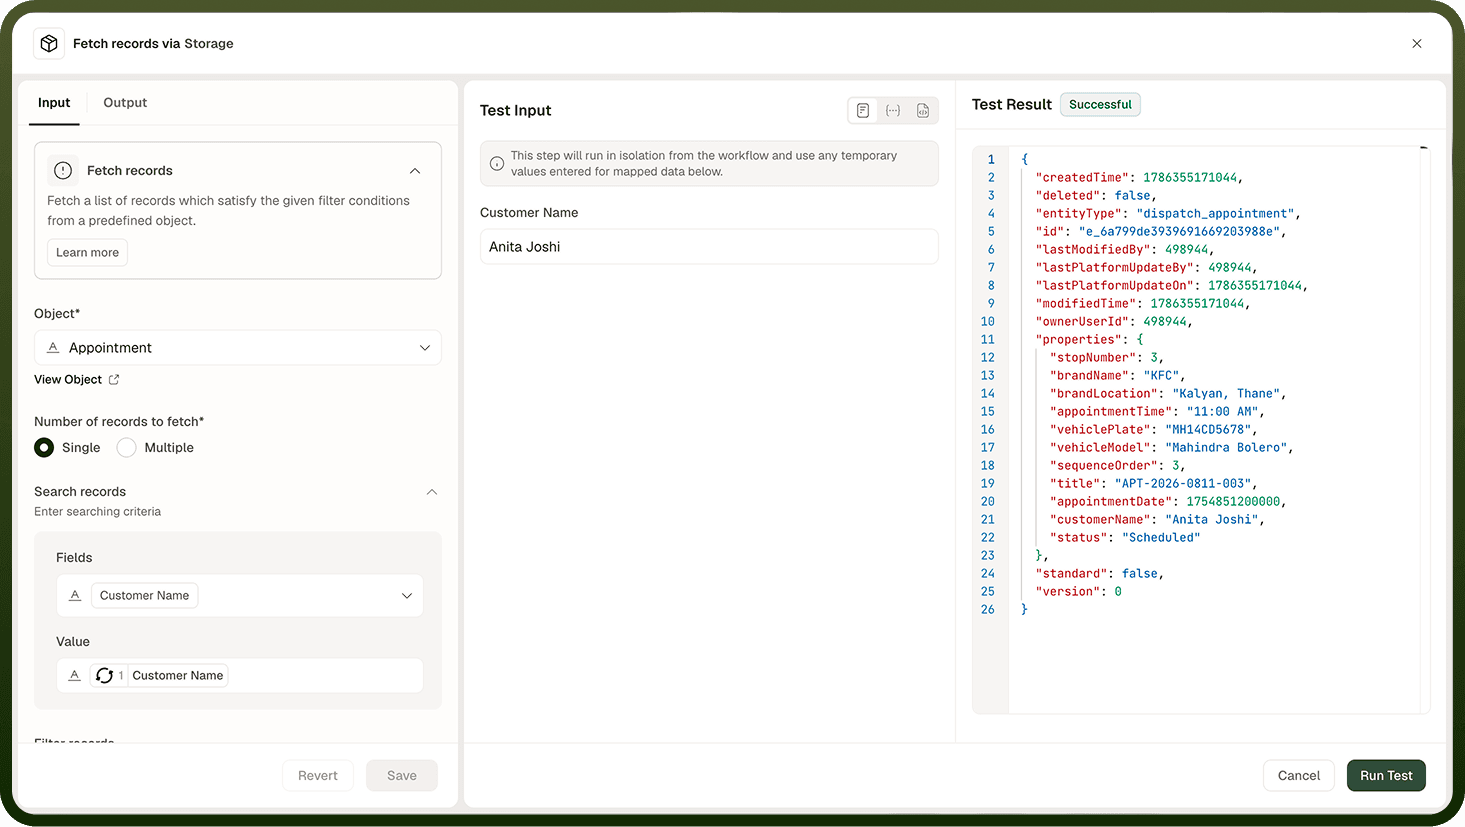Click the Customer Name test input field
The height and width of the screenshot is (827, 1465).
(709, 247)
